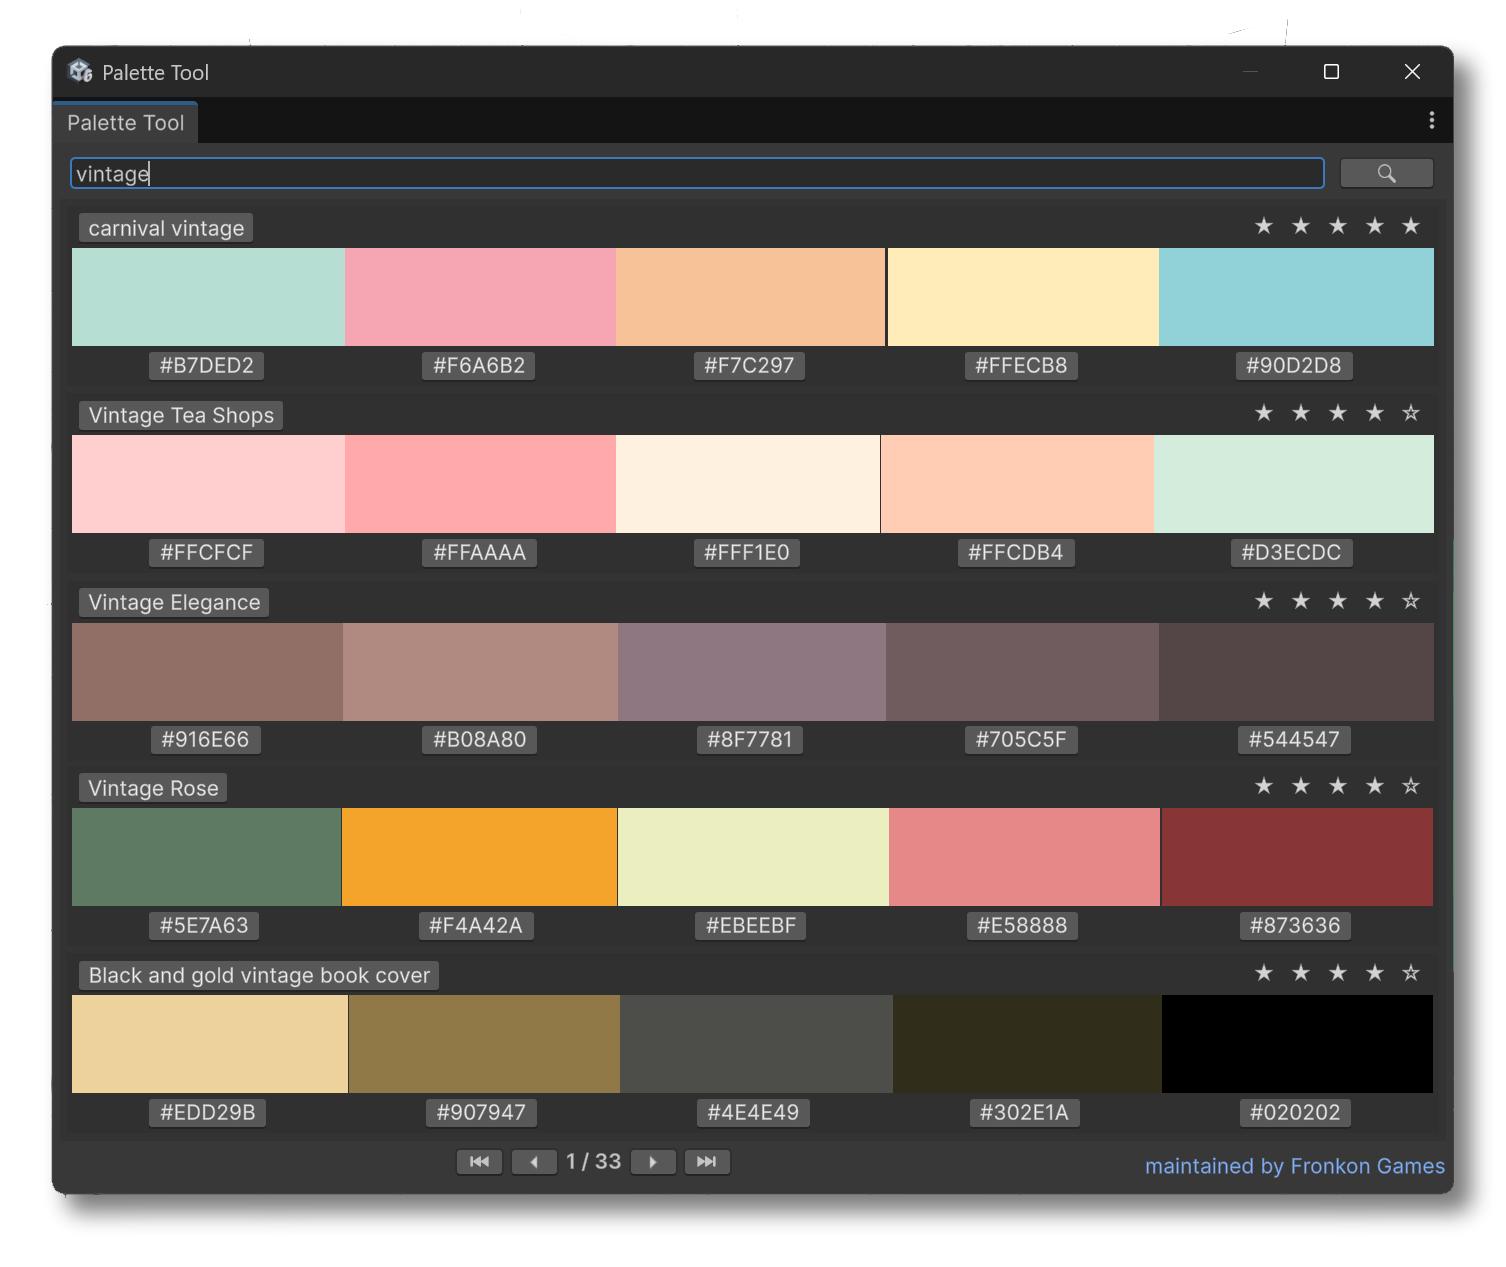Click the carnival vintage palette name
The height and width of the screenshot is (1267, 1506).
[166, 228]
